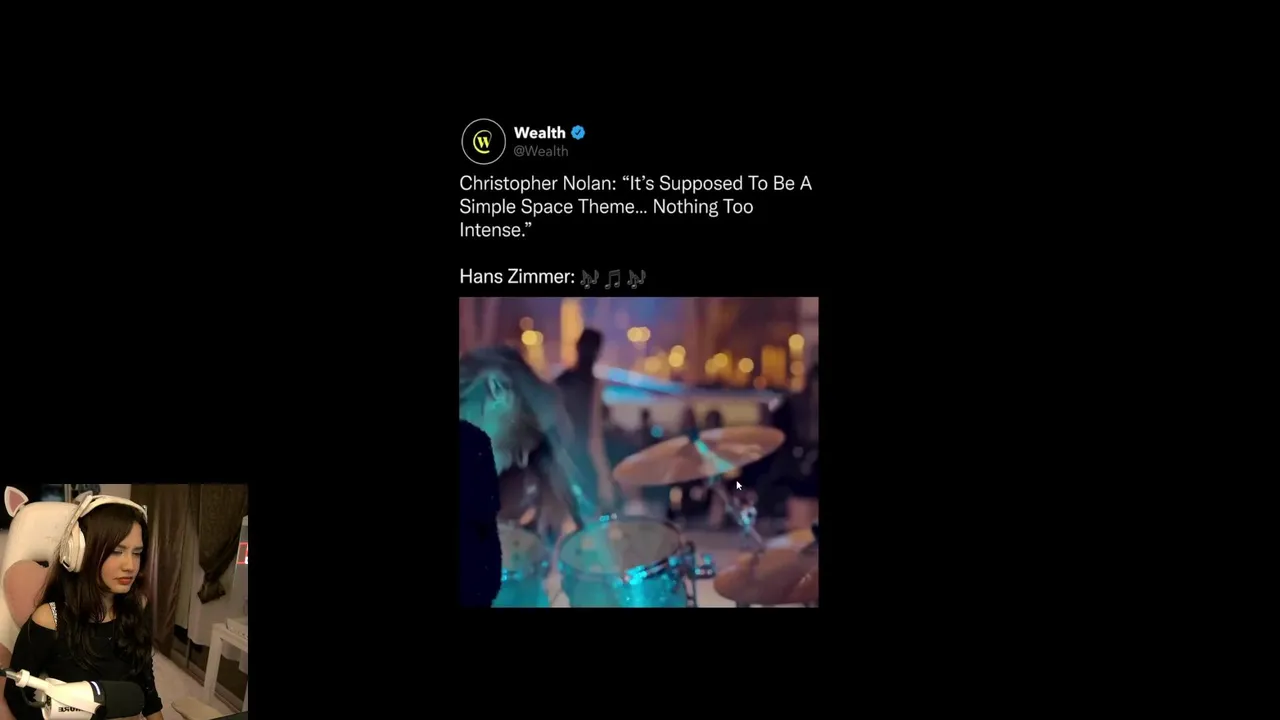Play the drummer video in the tweet
This screenshot has width=1280, height=720.
(638, 452)
